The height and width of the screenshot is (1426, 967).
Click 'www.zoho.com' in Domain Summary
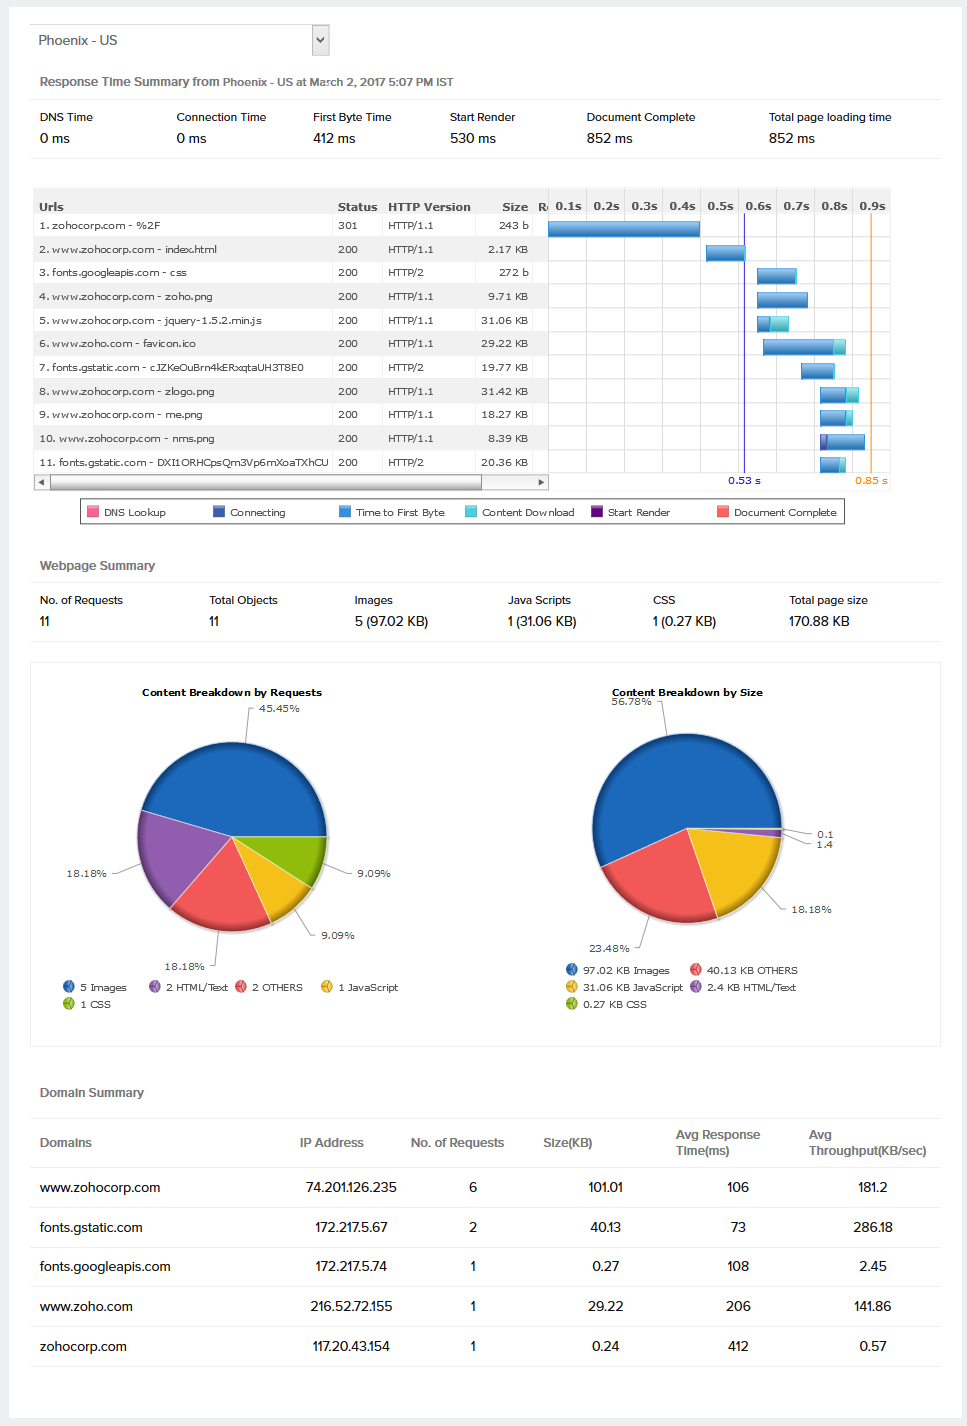point(86,1306)
